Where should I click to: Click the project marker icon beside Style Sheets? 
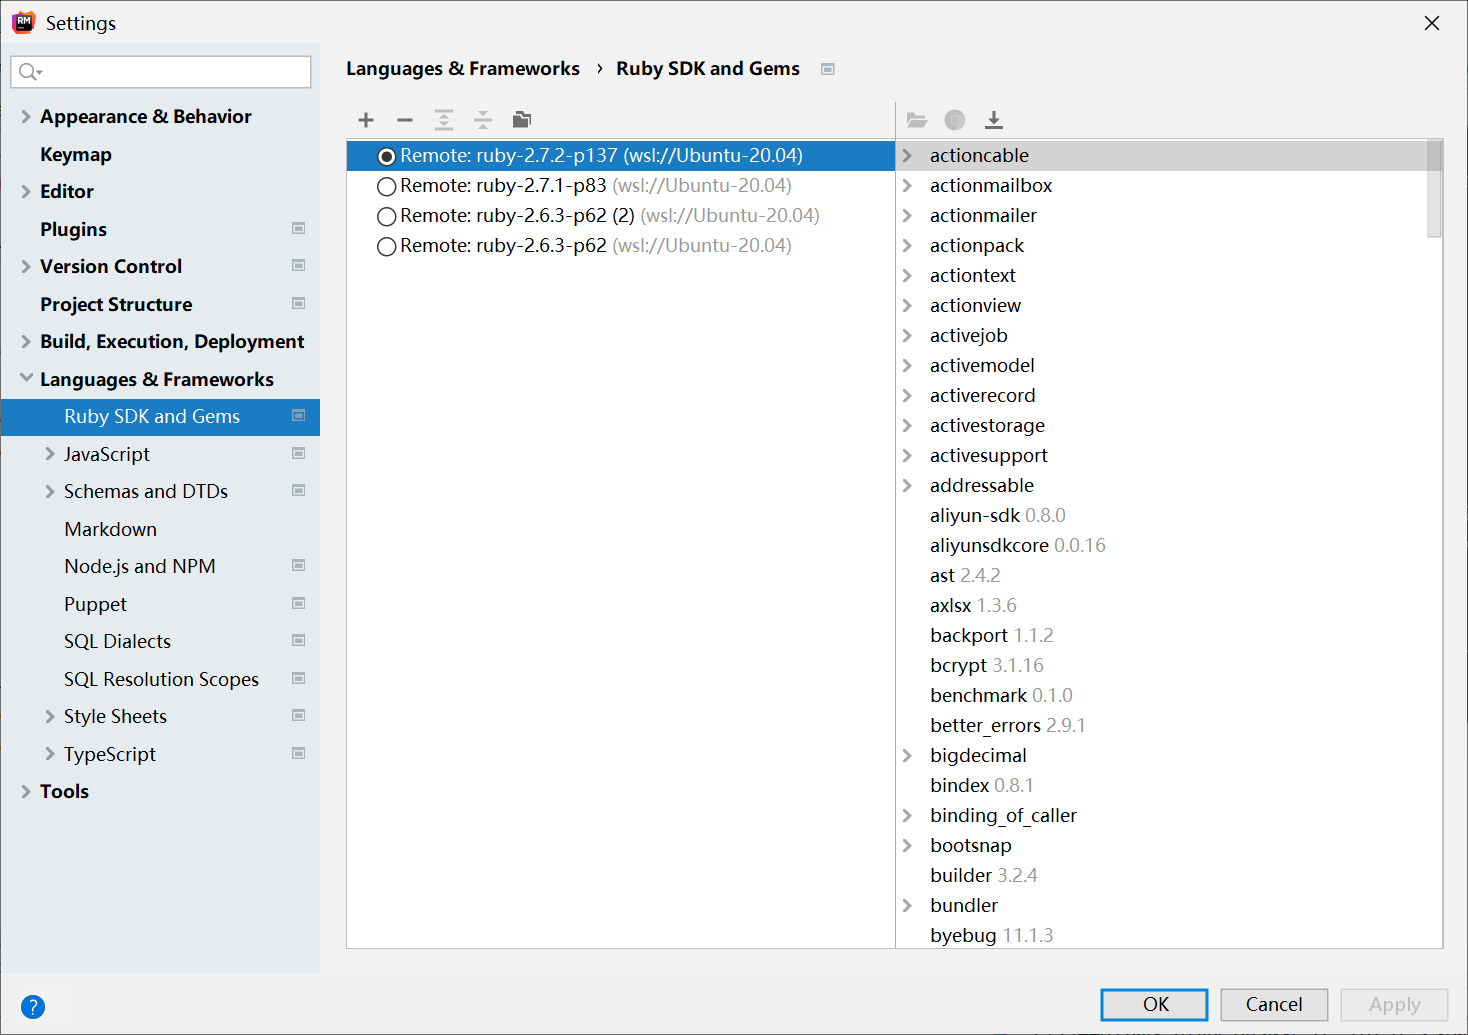click(x=298, y=715)
